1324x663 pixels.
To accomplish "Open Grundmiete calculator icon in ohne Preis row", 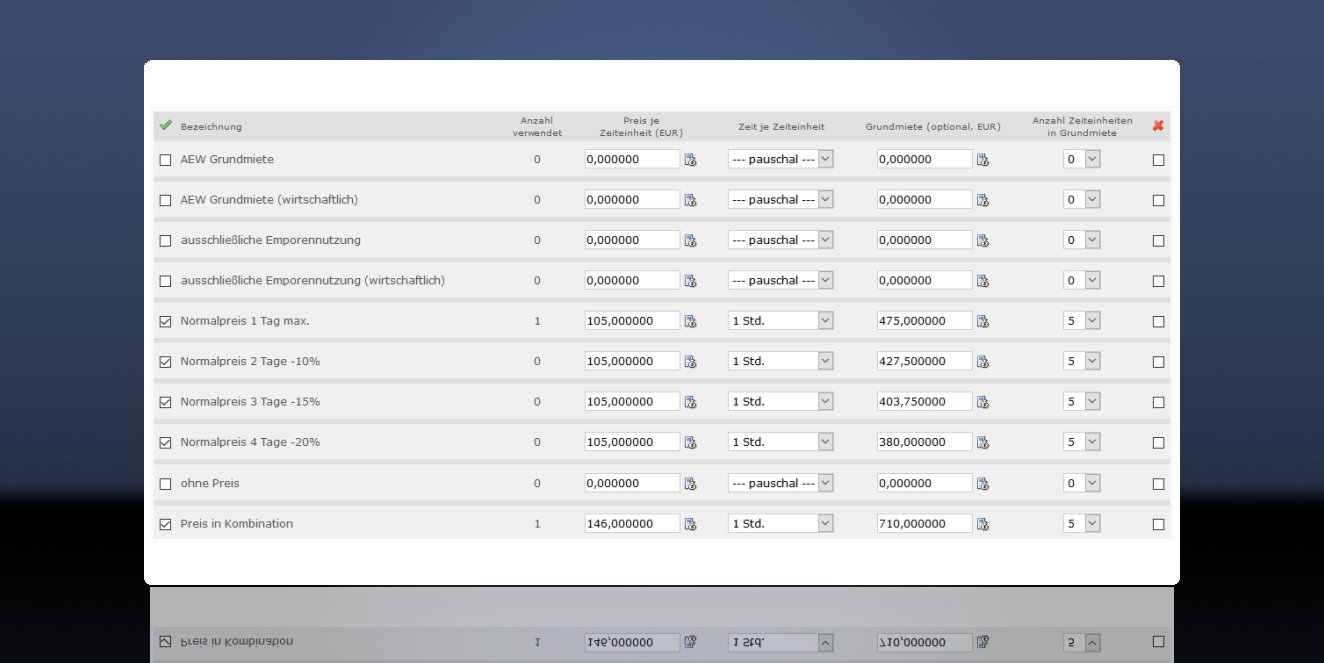I will tap(983, 483).
